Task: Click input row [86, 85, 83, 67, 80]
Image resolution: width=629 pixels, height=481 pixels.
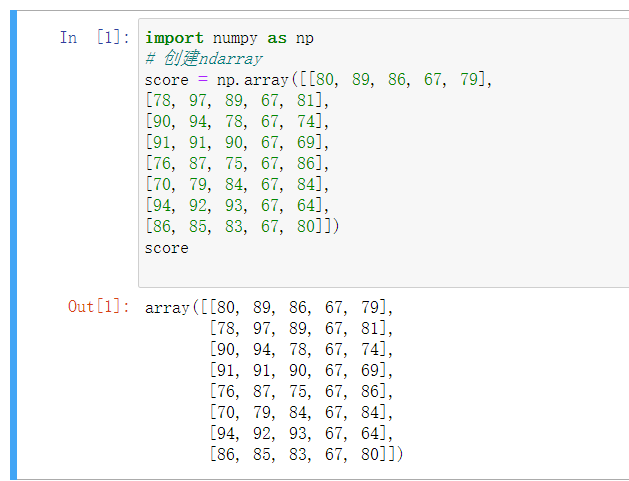Action: [x=242, y=226]
